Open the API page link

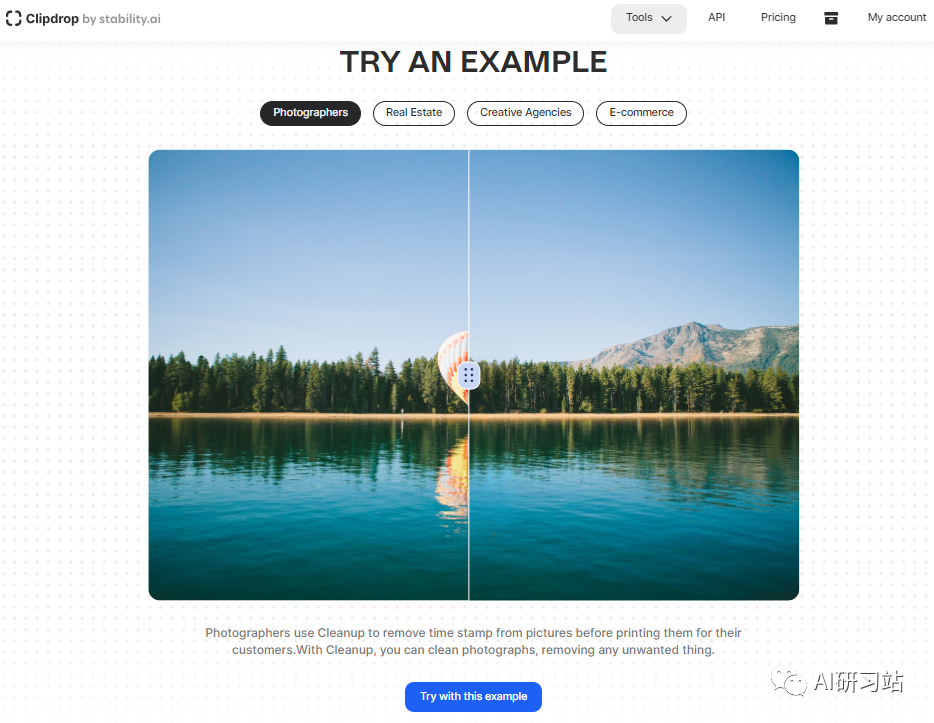click(717, 17)
